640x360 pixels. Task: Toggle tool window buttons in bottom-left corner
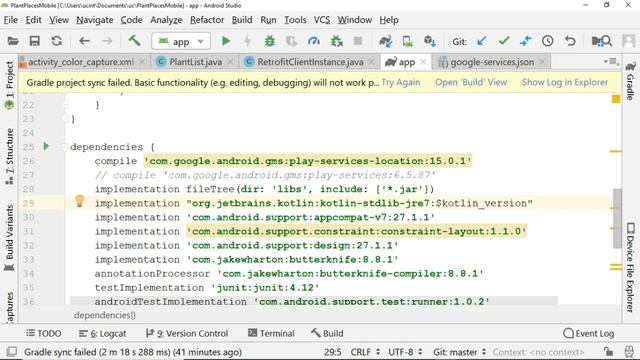coord(11,351)
